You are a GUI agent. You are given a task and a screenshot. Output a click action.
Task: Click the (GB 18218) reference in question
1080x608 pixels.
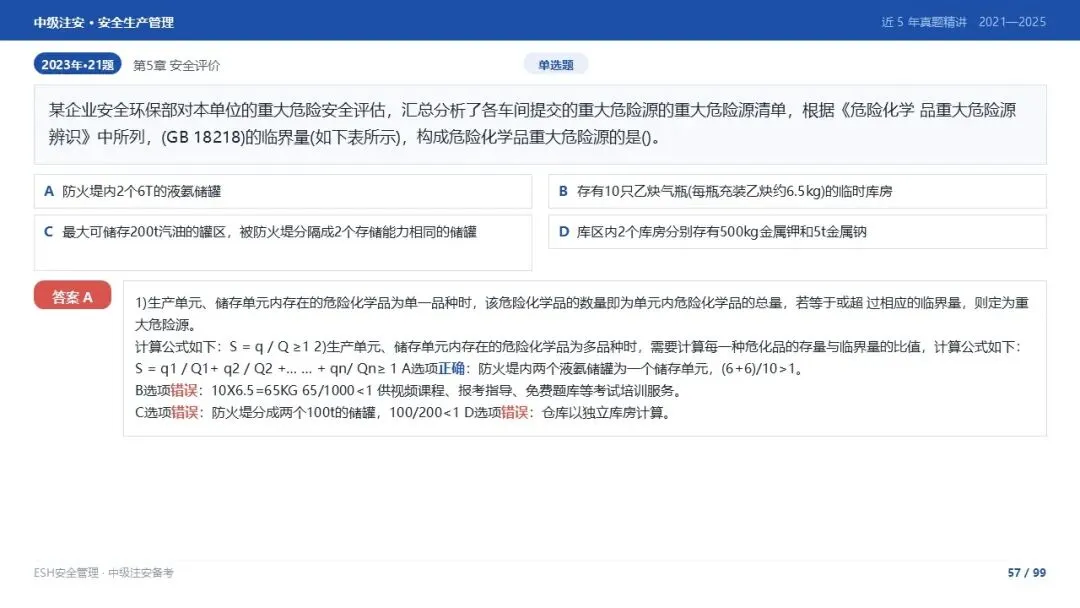(202, 137)
